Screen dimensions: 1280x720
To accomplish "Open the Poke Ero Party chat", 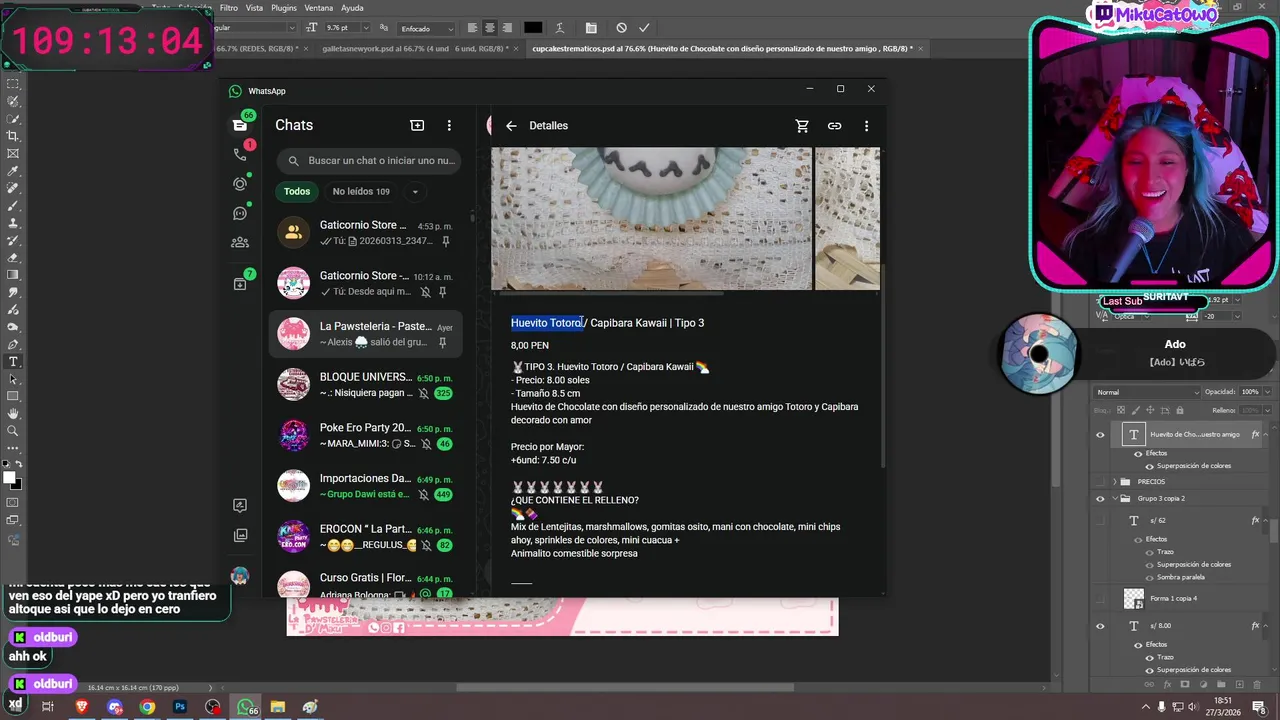I will [x=365, y=435].
